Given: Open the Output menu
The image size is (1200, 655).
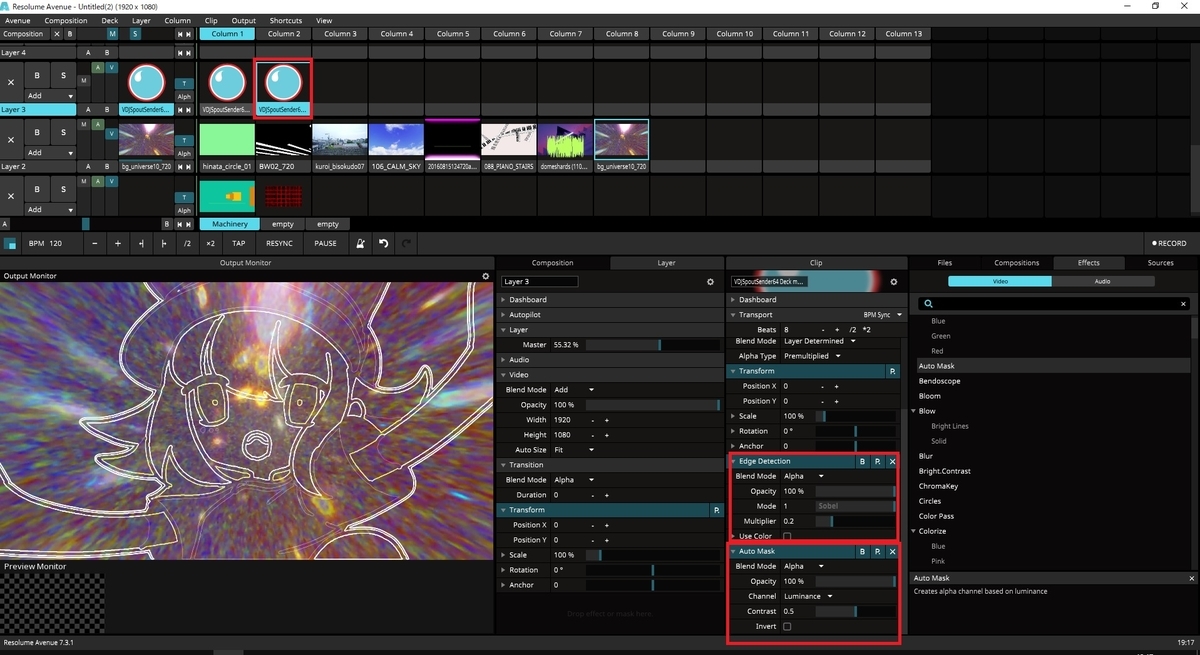Looking at the screenshot, I should click(244, 20).
